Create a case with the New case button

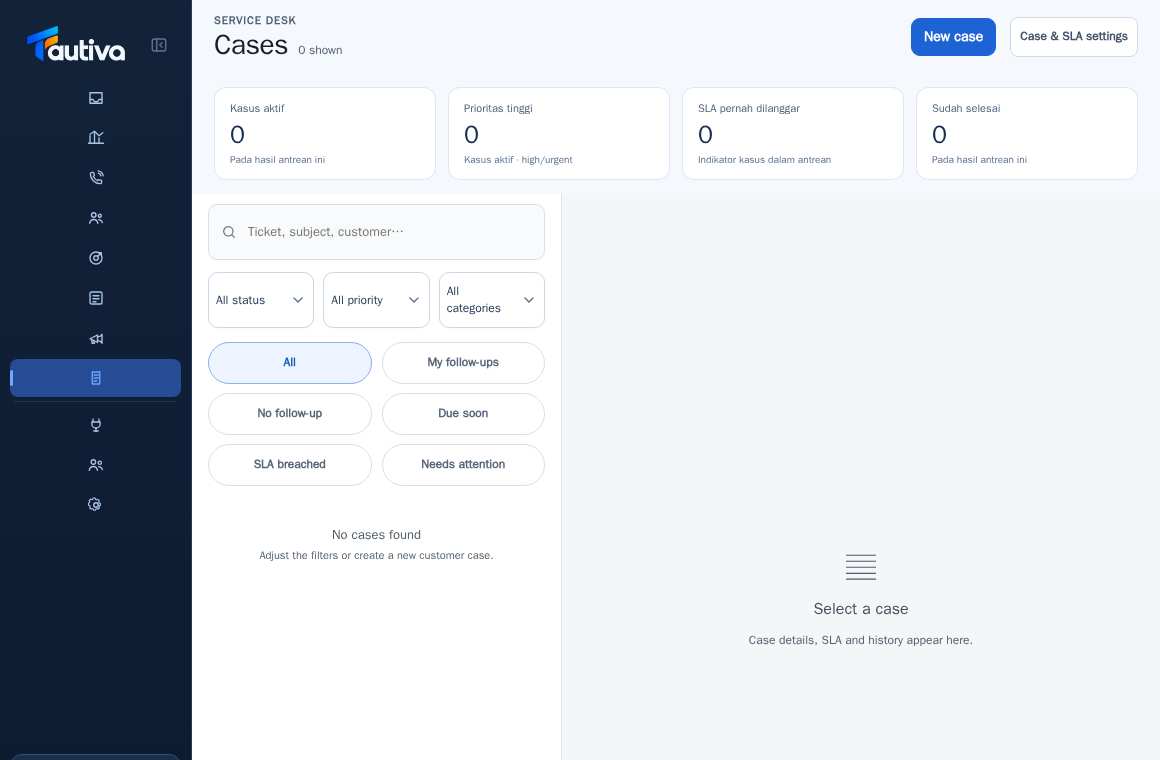pyautogui.click(x=953, y=37)
